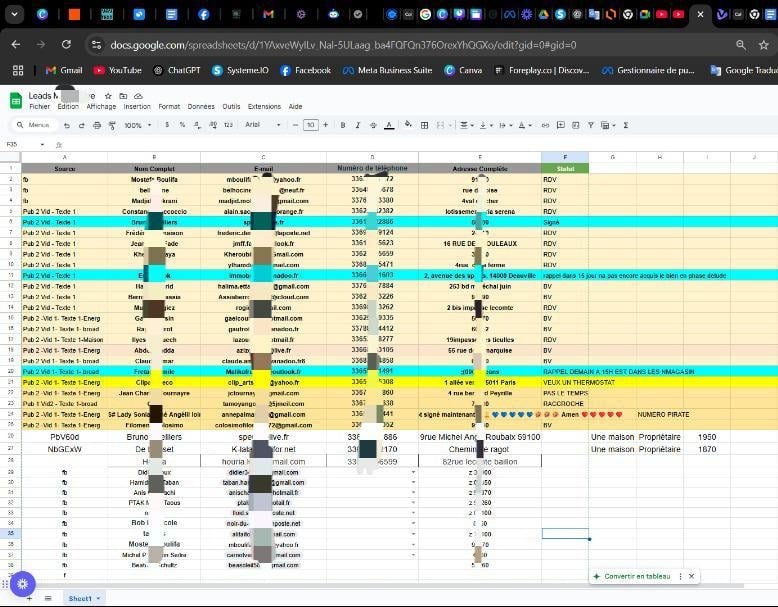Check the cloud save status icon

138,96
